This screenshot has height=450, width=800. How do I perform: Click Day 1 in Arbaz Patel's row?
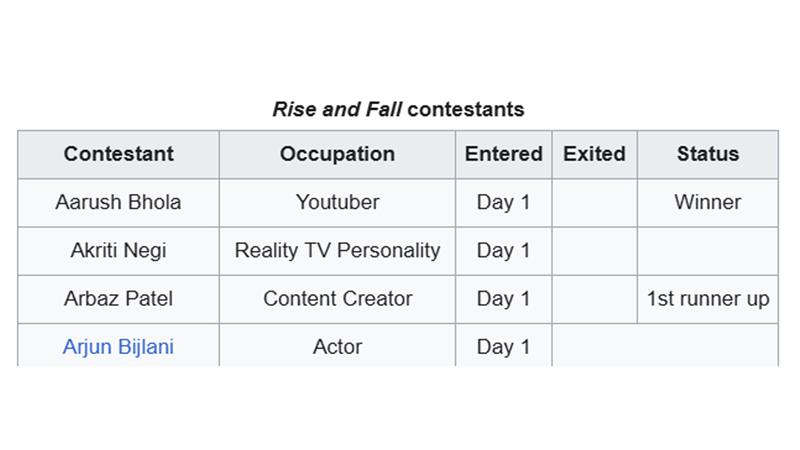tap(503, 298)
